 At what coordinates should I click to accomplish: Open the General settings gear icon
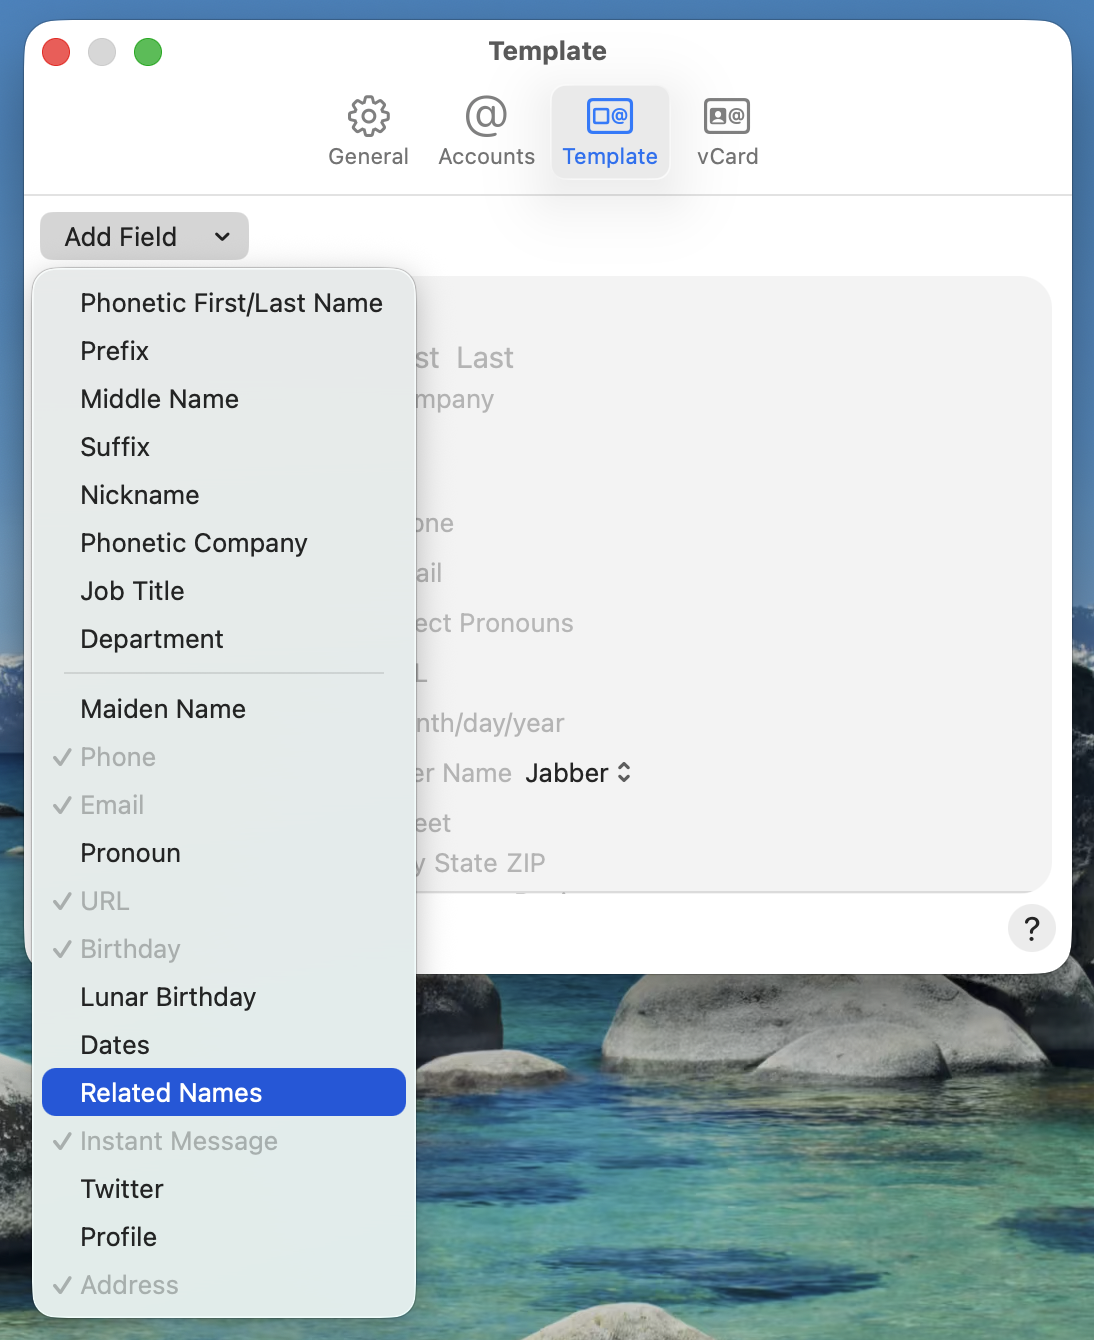coord(368,117)
